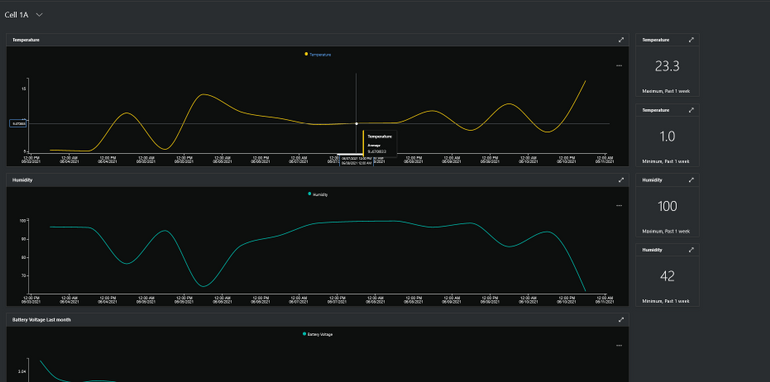
Task: Open the Cell 1A dropdown chevron
Action: point(39,15)
